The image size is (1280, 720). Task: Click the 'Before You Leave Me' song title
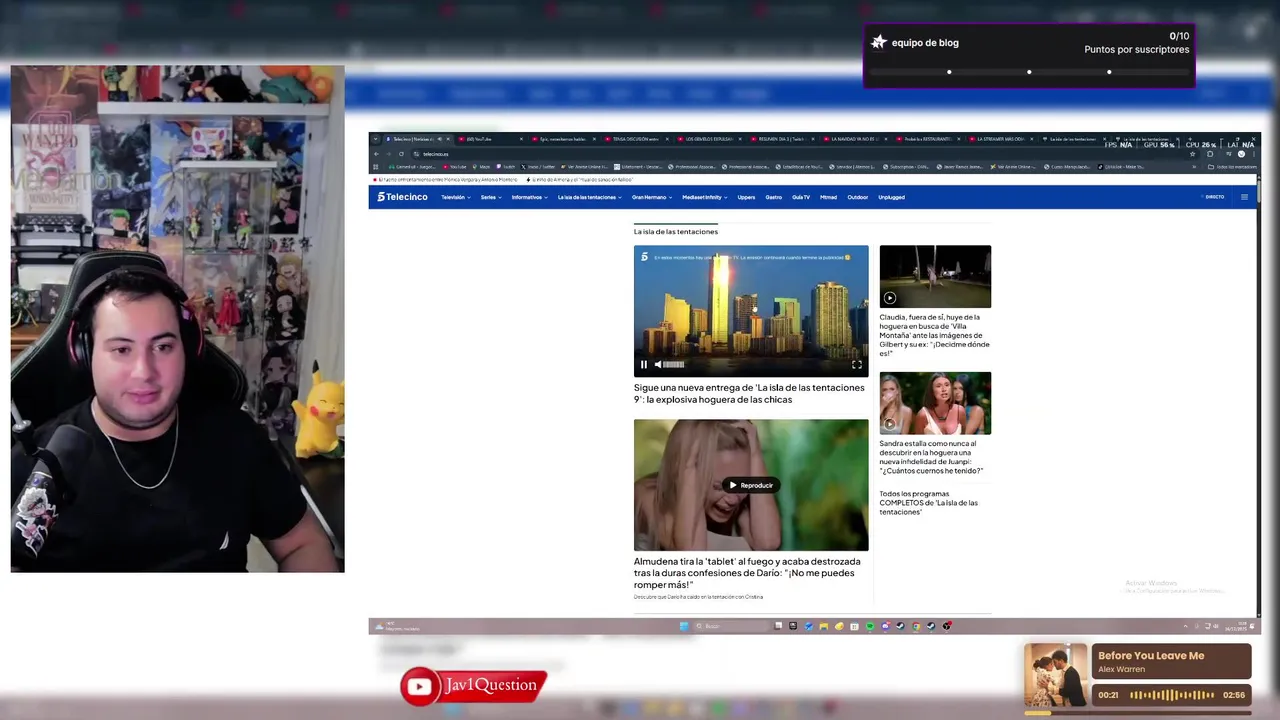(x=1151, y=656)
